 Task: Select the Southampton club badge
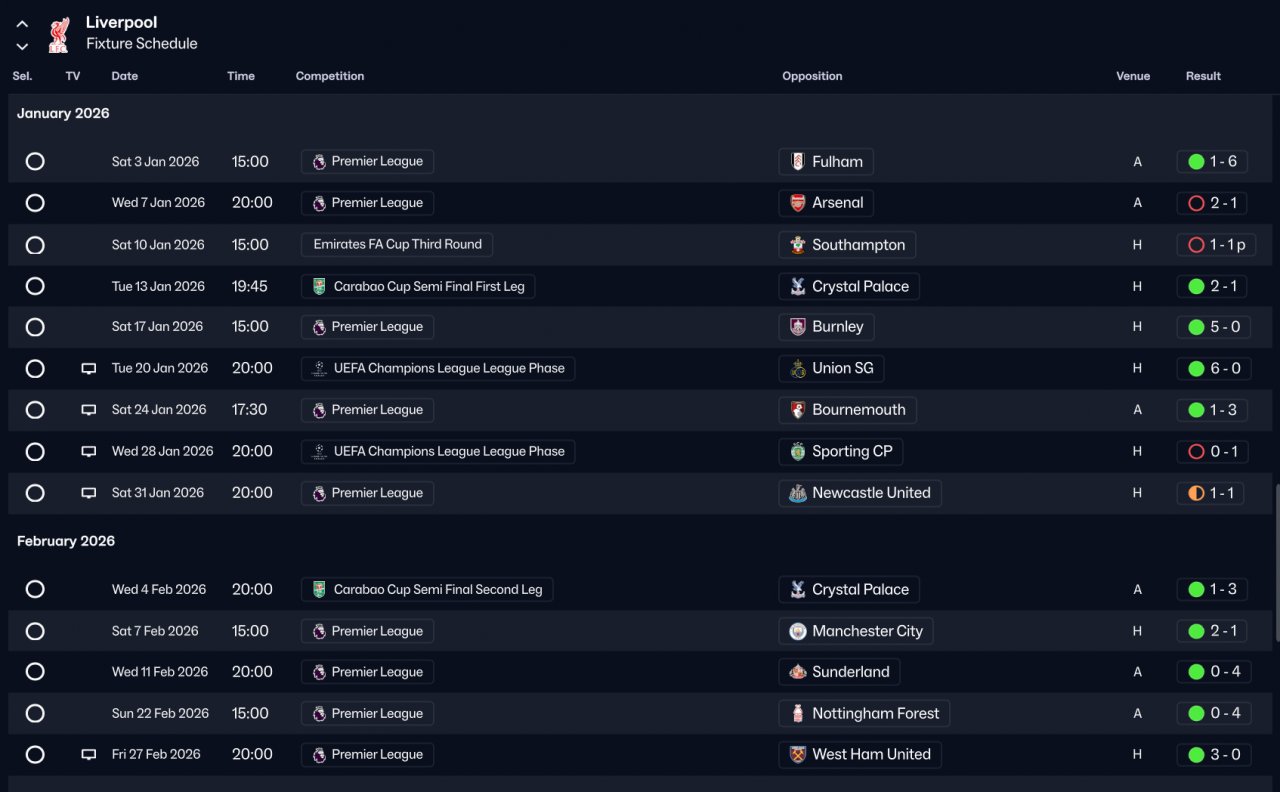(797, 245)
